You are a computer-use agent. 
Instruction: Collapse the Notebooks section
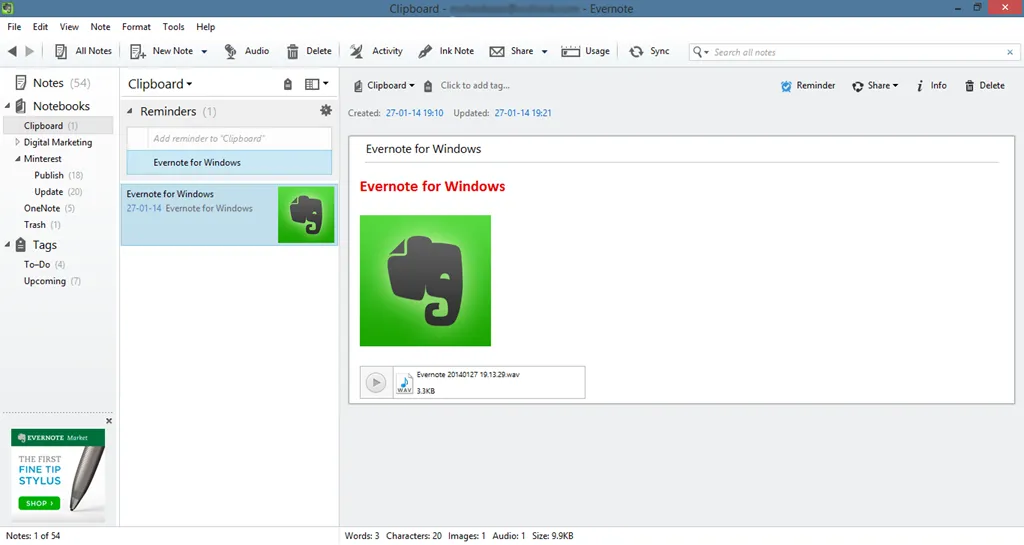[8, 106]
